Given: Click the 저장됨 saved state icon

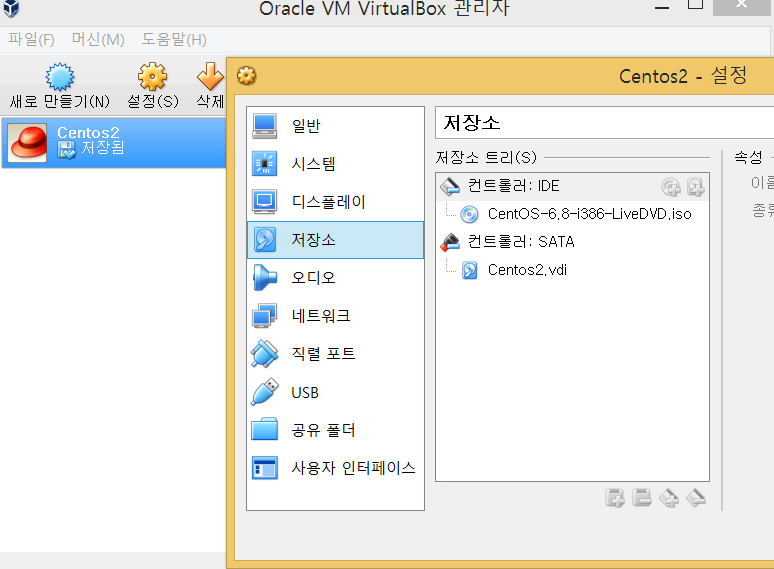Looking at the screenshot, I should click(67, 150).
